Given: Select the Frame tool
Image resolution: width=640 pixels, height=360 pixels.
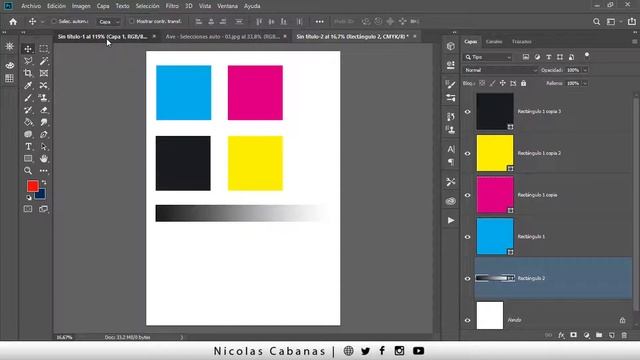Looking at the screenshot, I should (44, 73).
